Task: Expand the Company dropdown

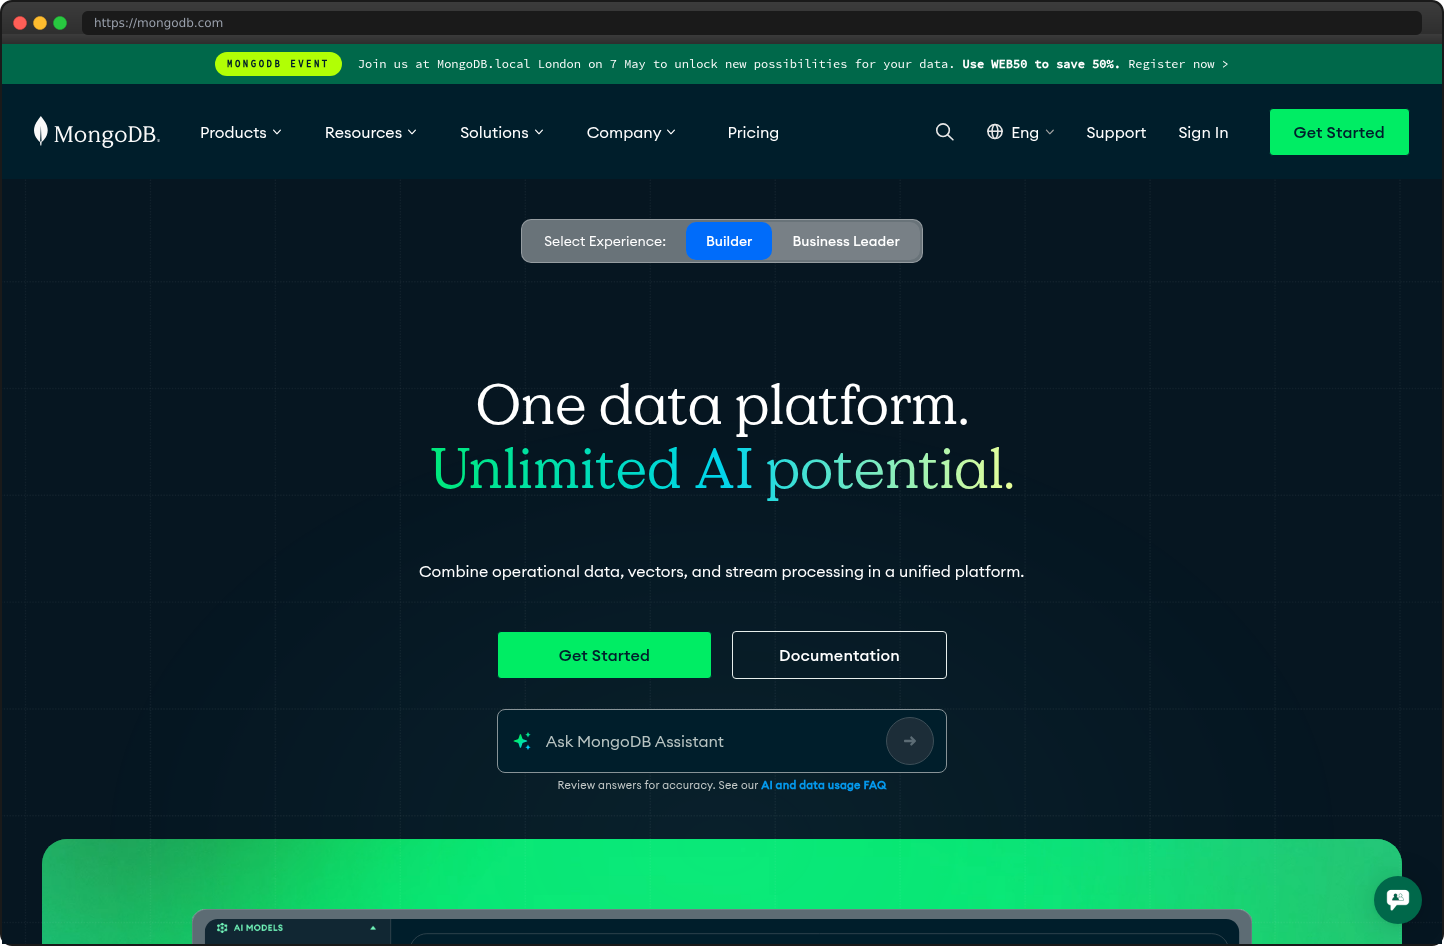Action: coord(630,132)
